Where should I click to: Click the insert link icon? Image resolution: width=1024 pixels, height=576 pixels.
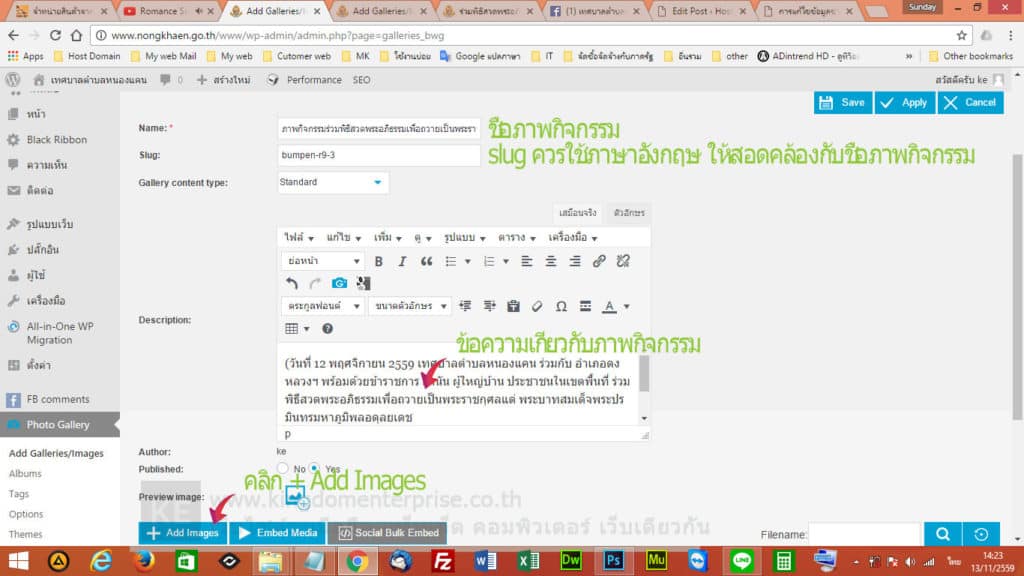coord(599,261)
